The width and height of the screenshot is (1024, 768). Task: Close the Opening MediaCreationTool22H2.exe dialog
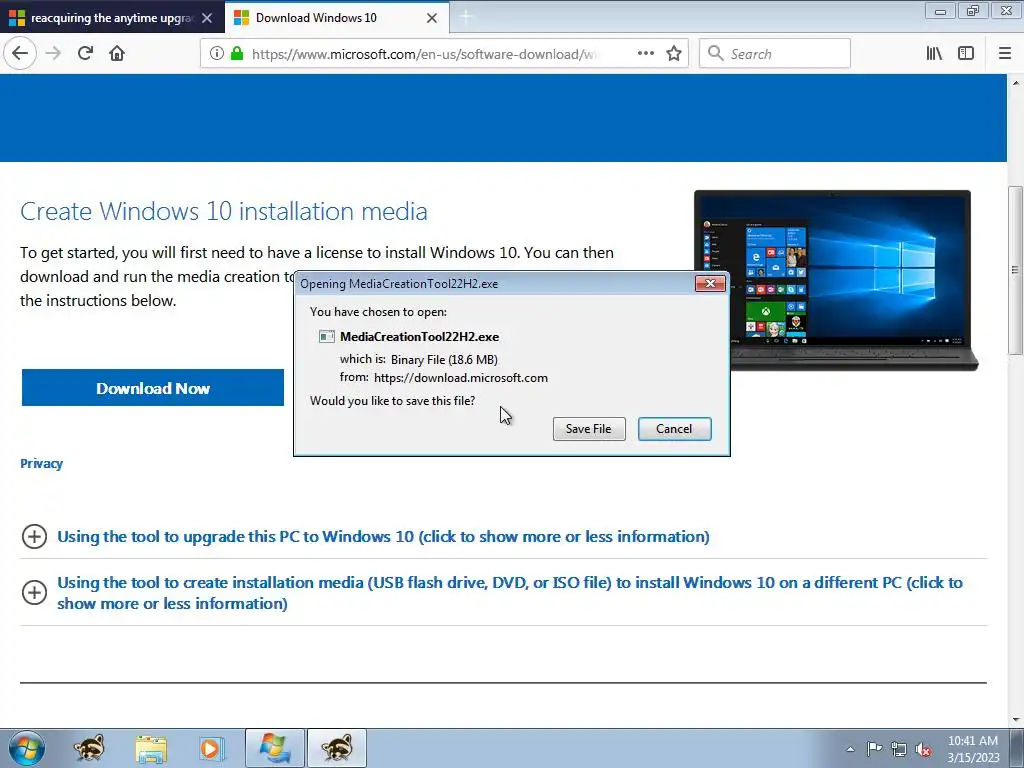click(710, 283)
